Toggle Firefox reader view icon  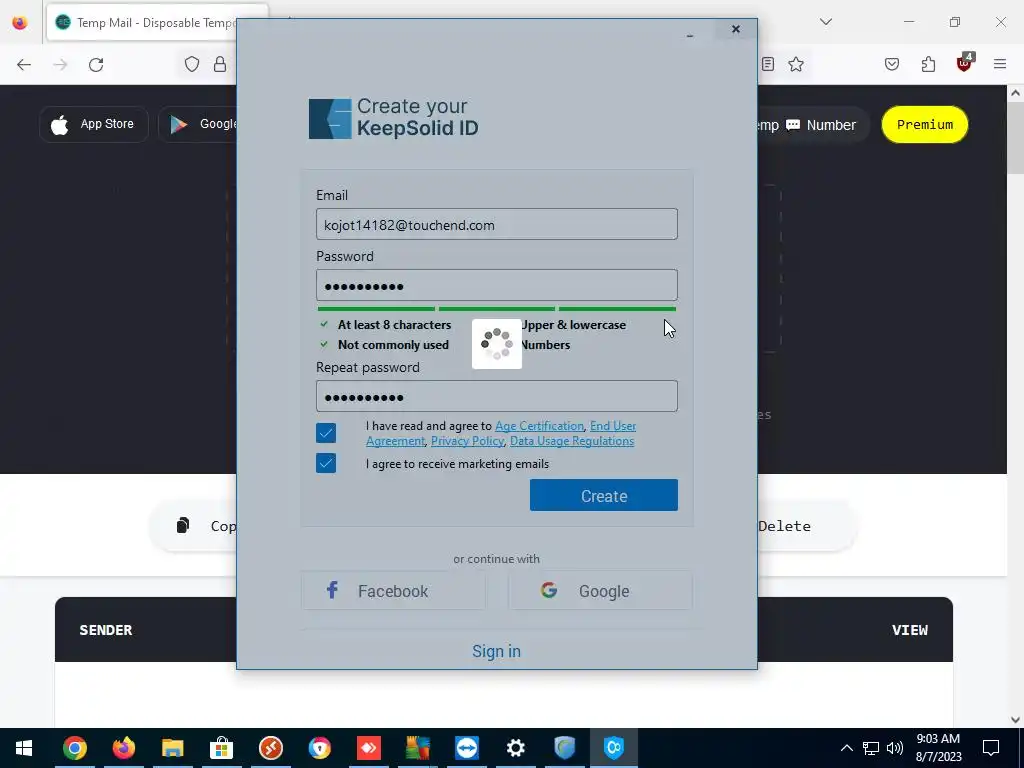(x=768, y=64)
